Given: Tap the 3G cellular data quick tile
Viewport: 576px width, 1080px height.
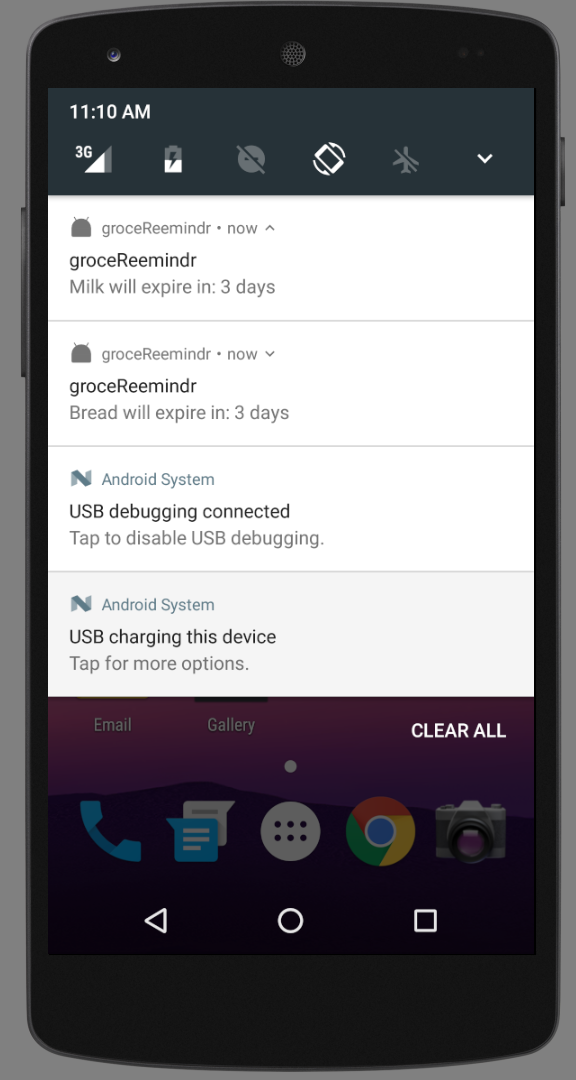Looking at the screenshot, I should (94, 159).
